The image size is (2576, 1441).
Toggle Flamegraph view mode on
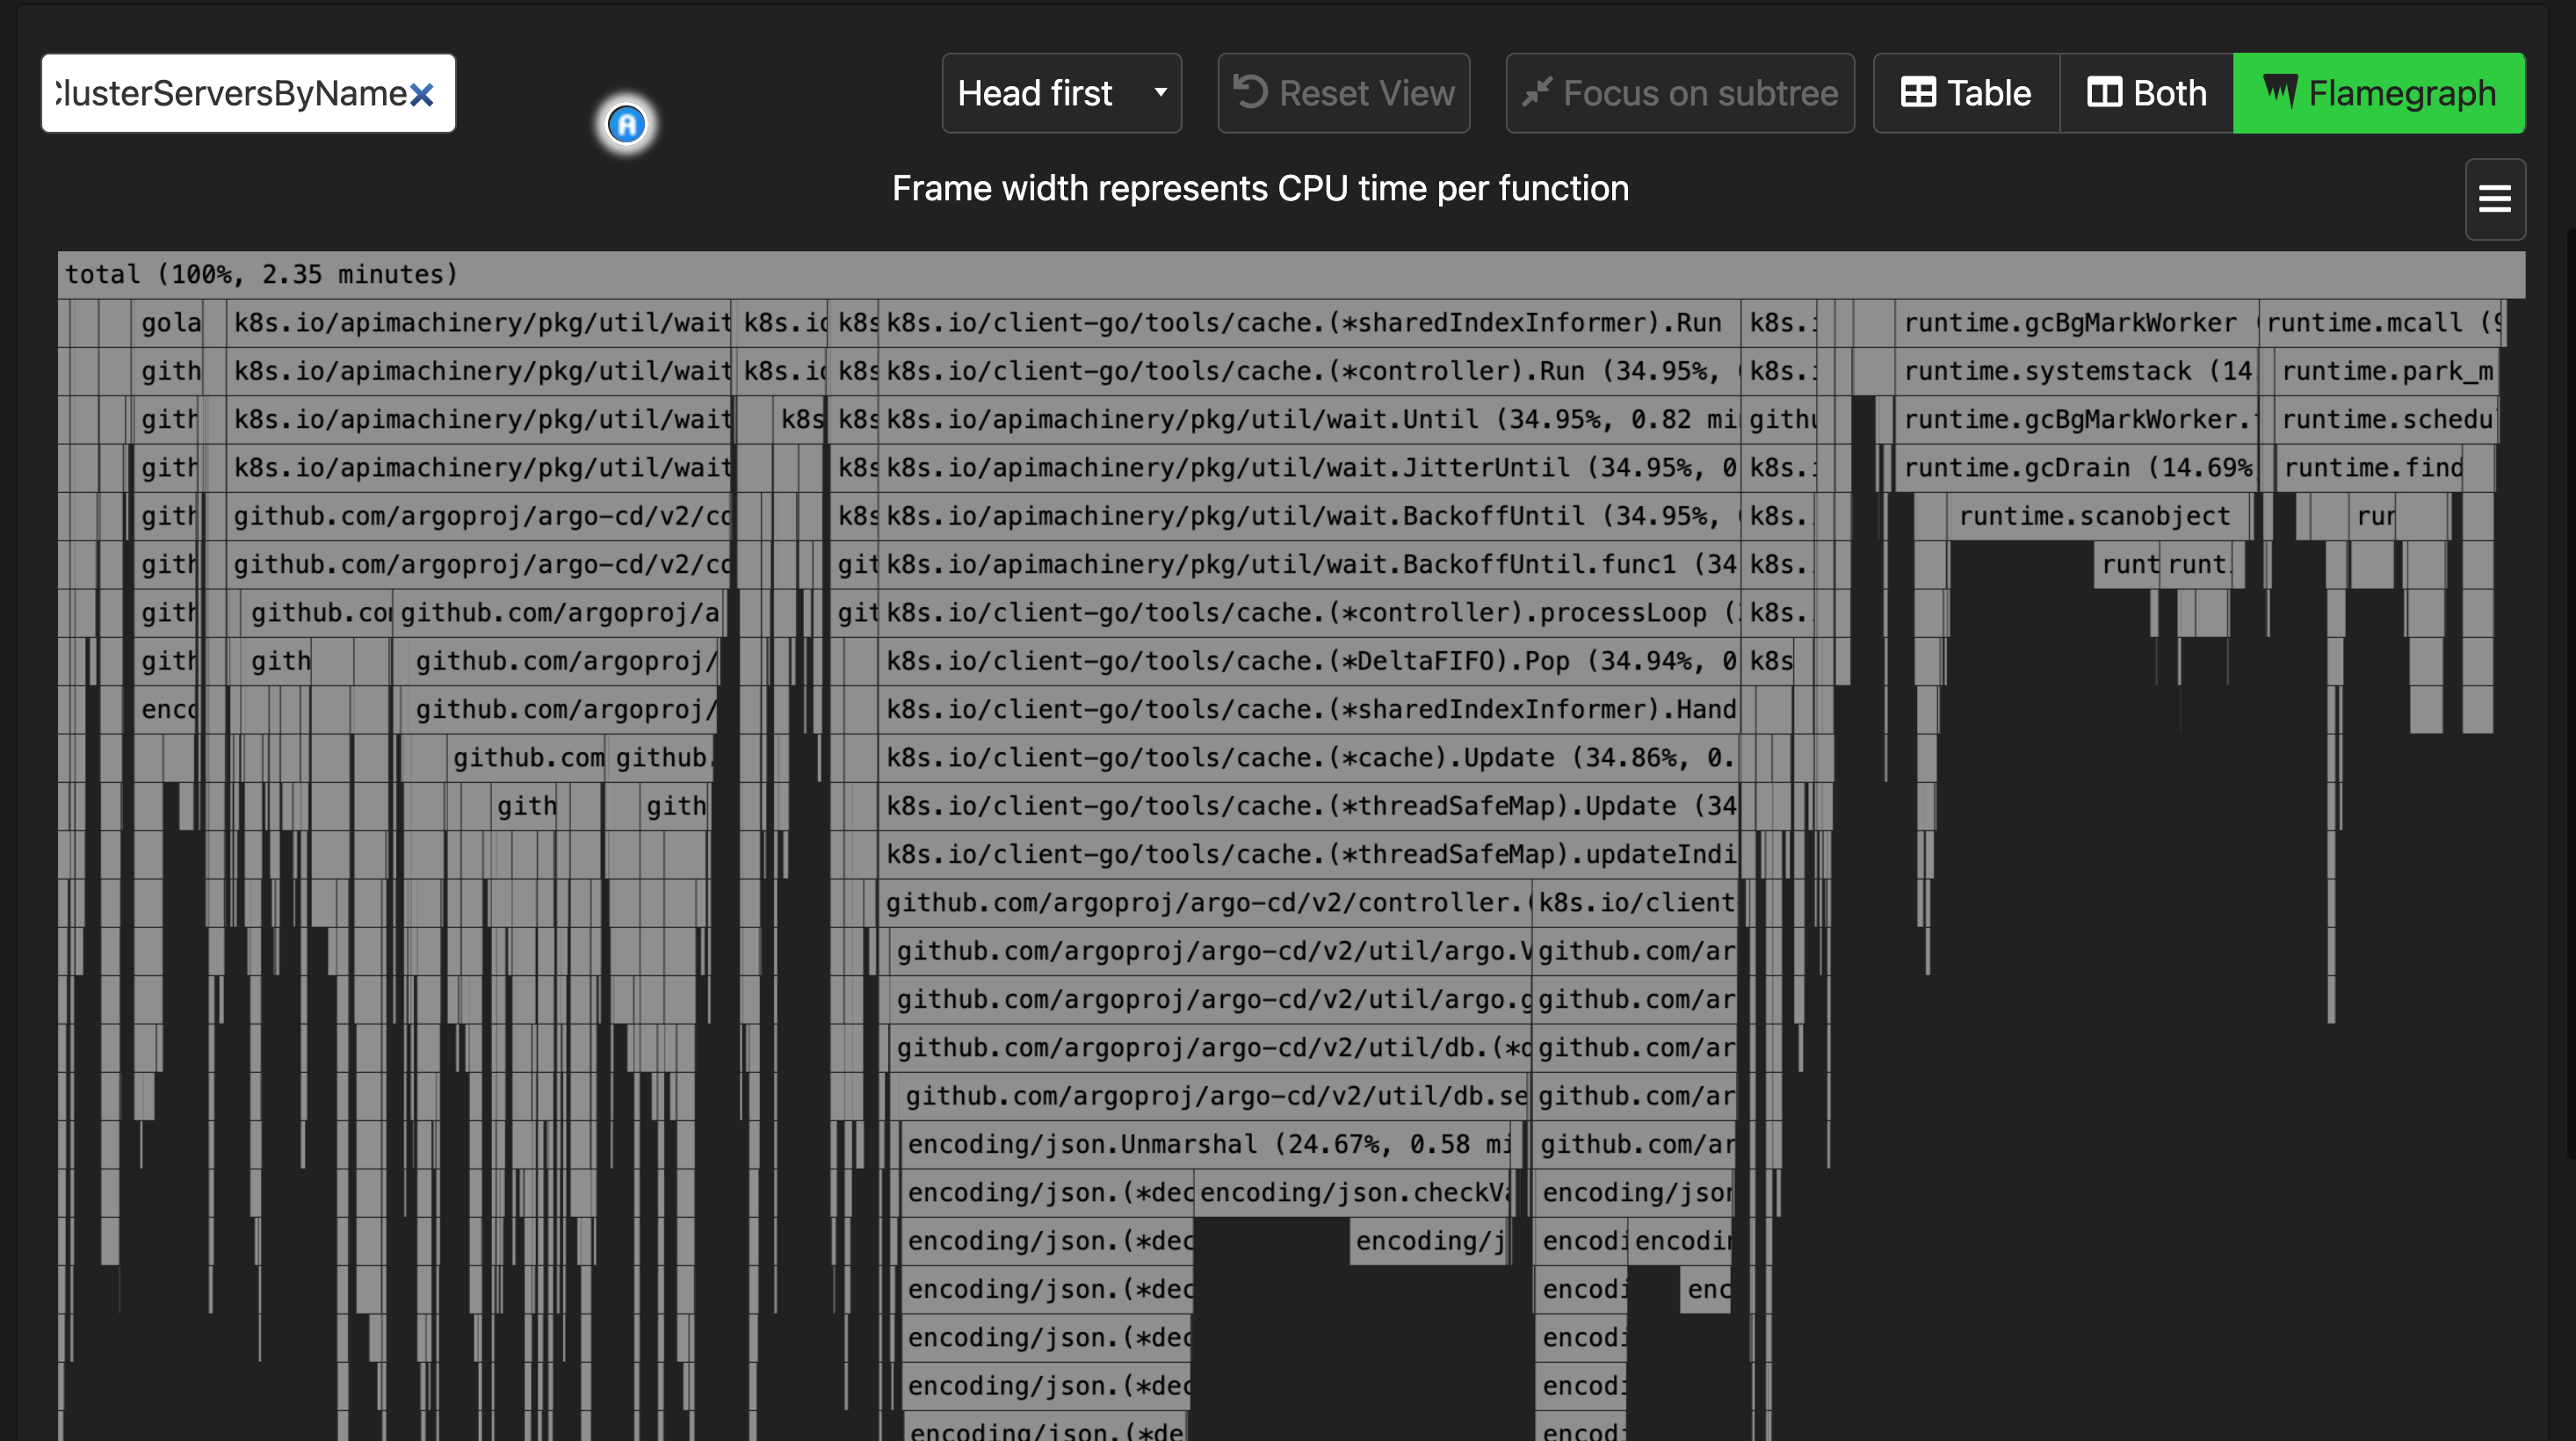pyautogui.click(x=2380, y=92)
